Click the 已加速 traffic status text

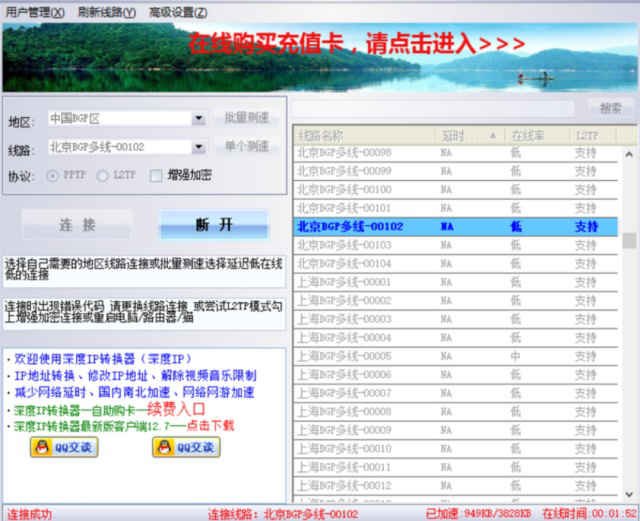tap(479, 514)
